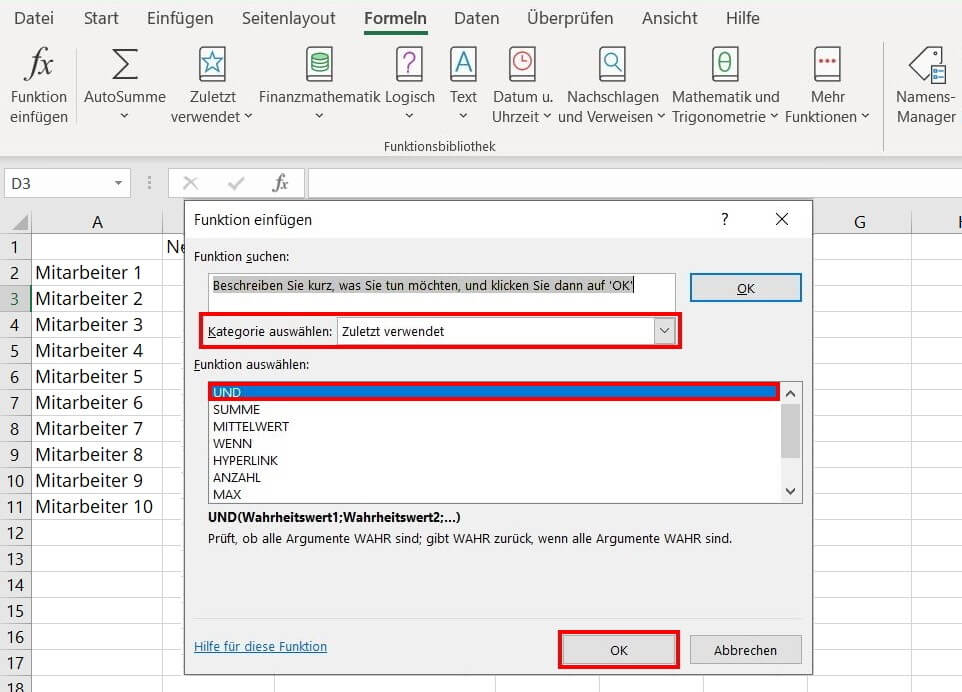Click the Funktion suchen description field
Screen dimensions: 962x692
coord(442,292)
